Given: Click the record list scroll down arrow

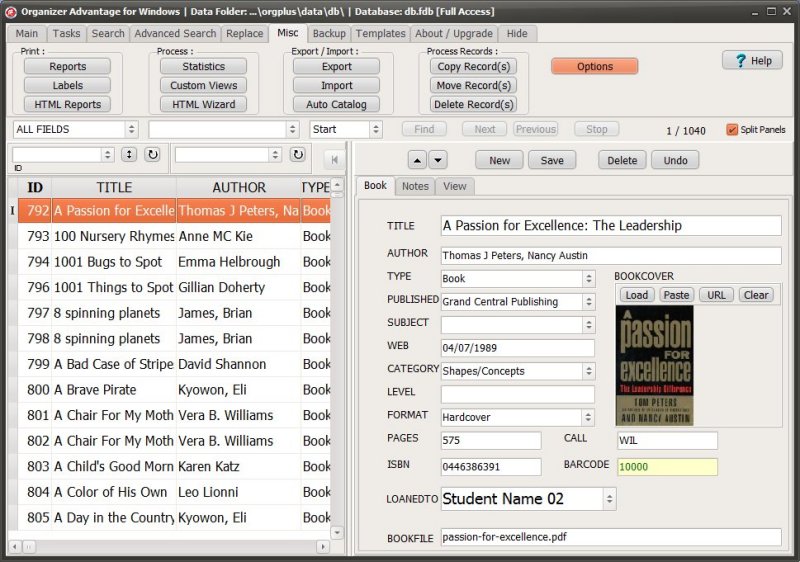Looking at the screenshot, I should [x=337, y=533].
